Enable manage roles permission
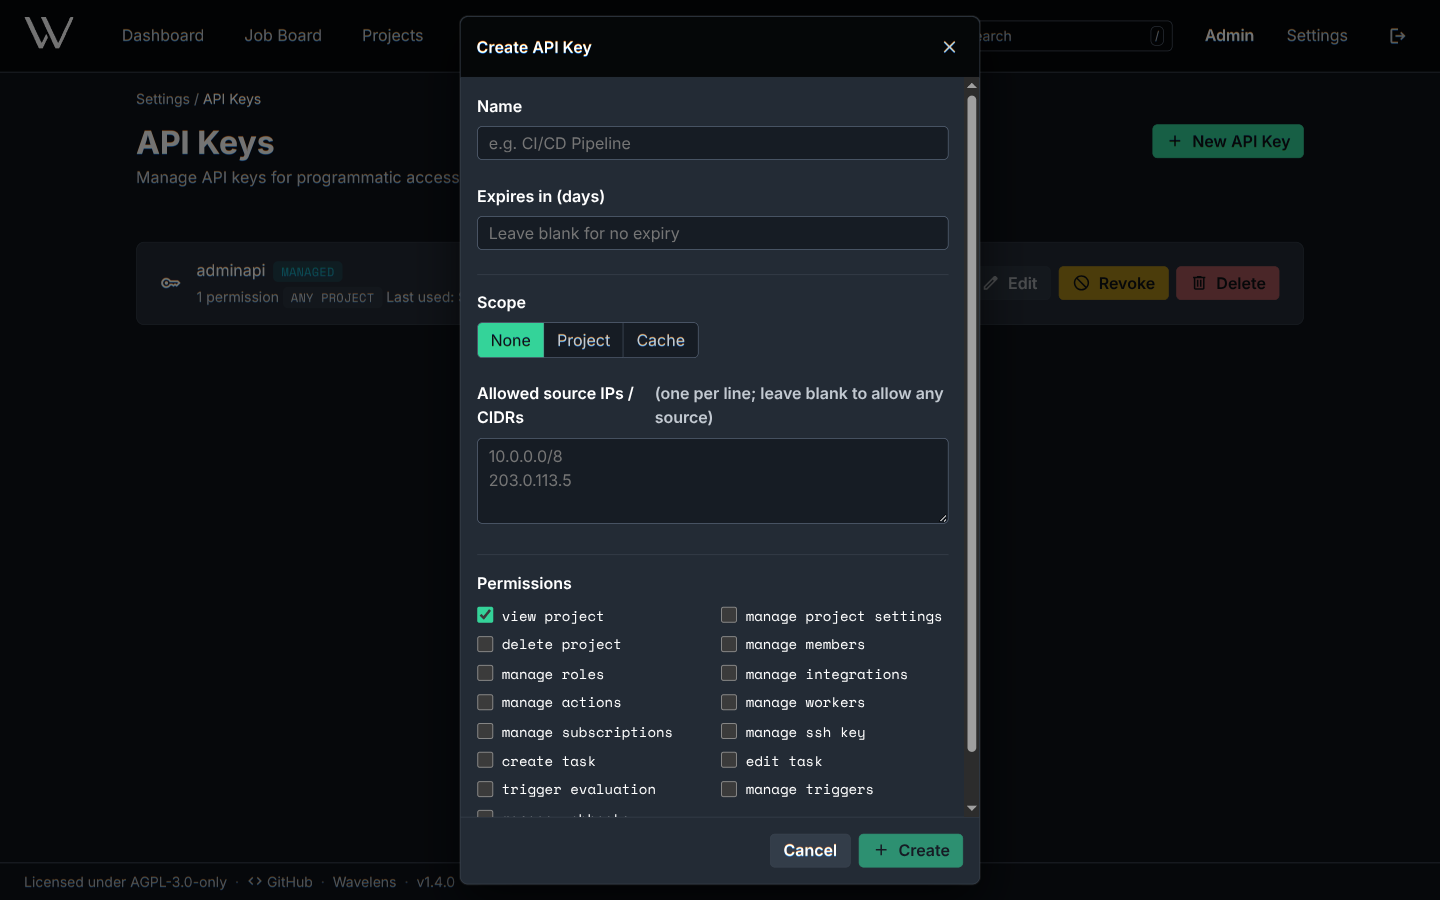The width and height of the screenshot is (1440, 900). pos(485,673)
